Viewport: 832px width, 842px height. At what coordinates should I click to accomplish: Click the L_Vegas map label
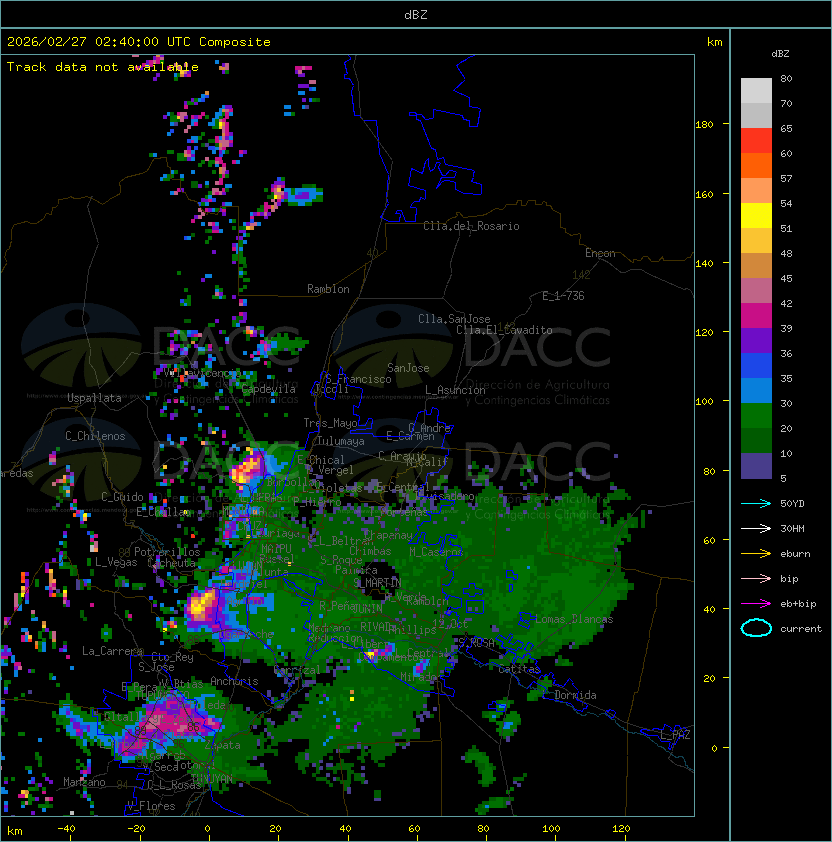(116, 562)
